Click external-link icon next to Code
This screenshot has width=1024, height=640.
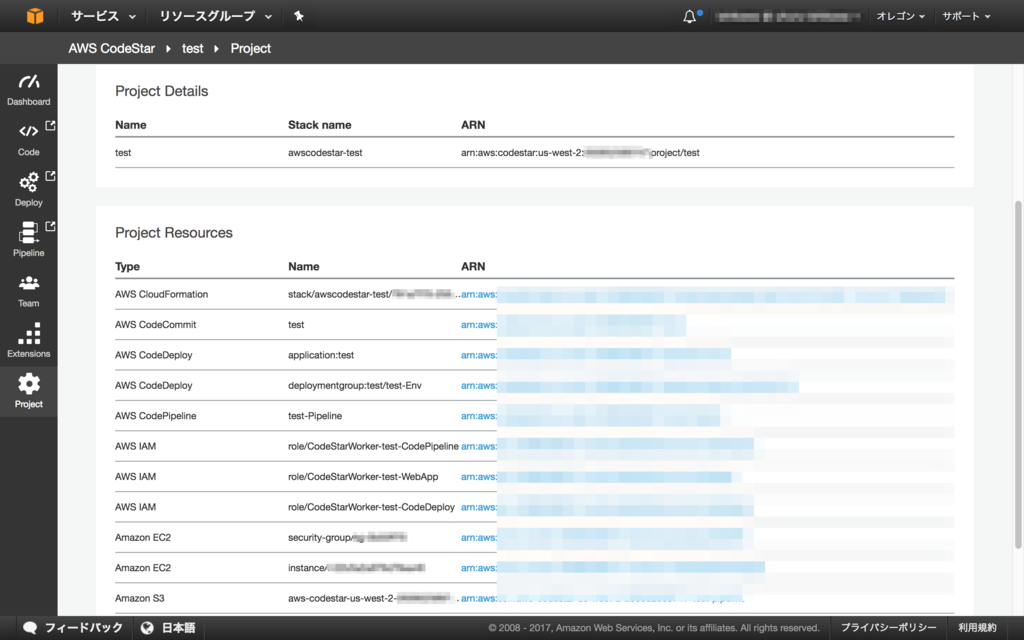(50, 125)
